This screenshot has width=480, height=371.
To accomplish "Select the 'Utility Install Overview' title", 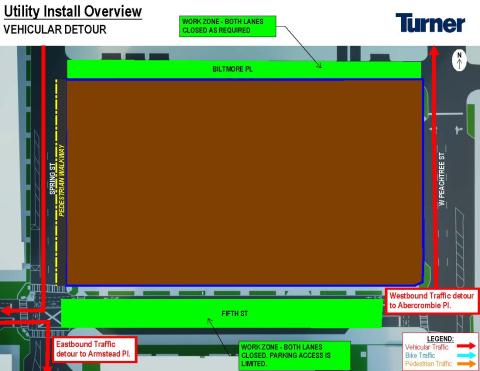I will point(73,12).
